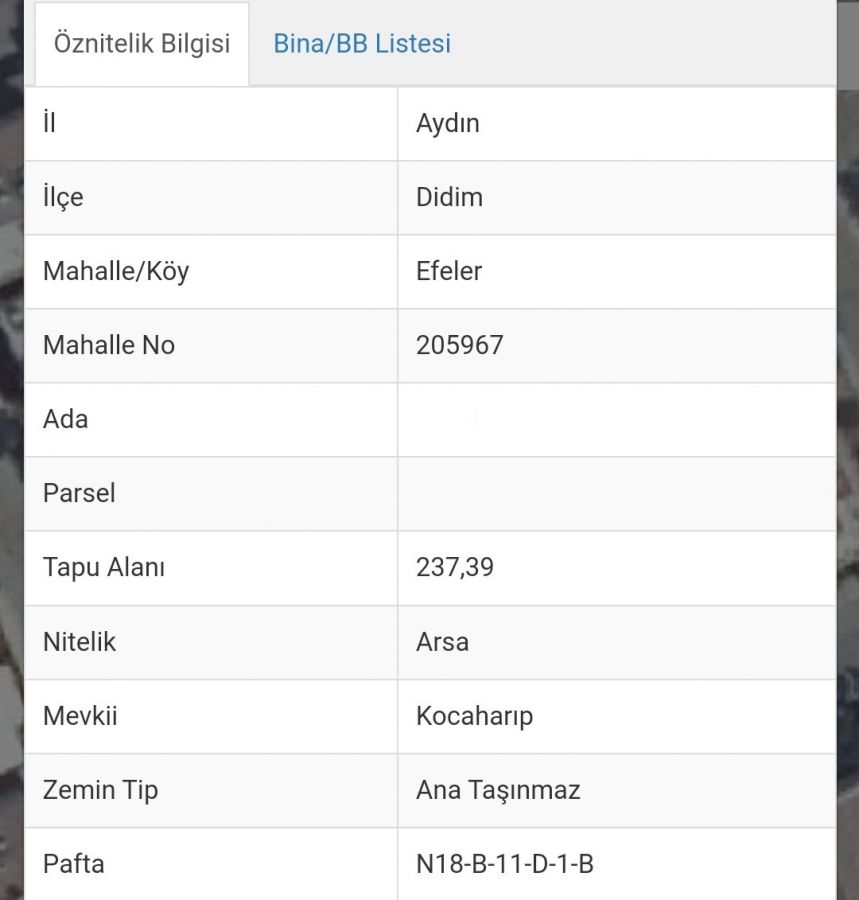Select the Mahalle No value 205967
Viewport: 859px width, 900px height.
click(460, 345)
